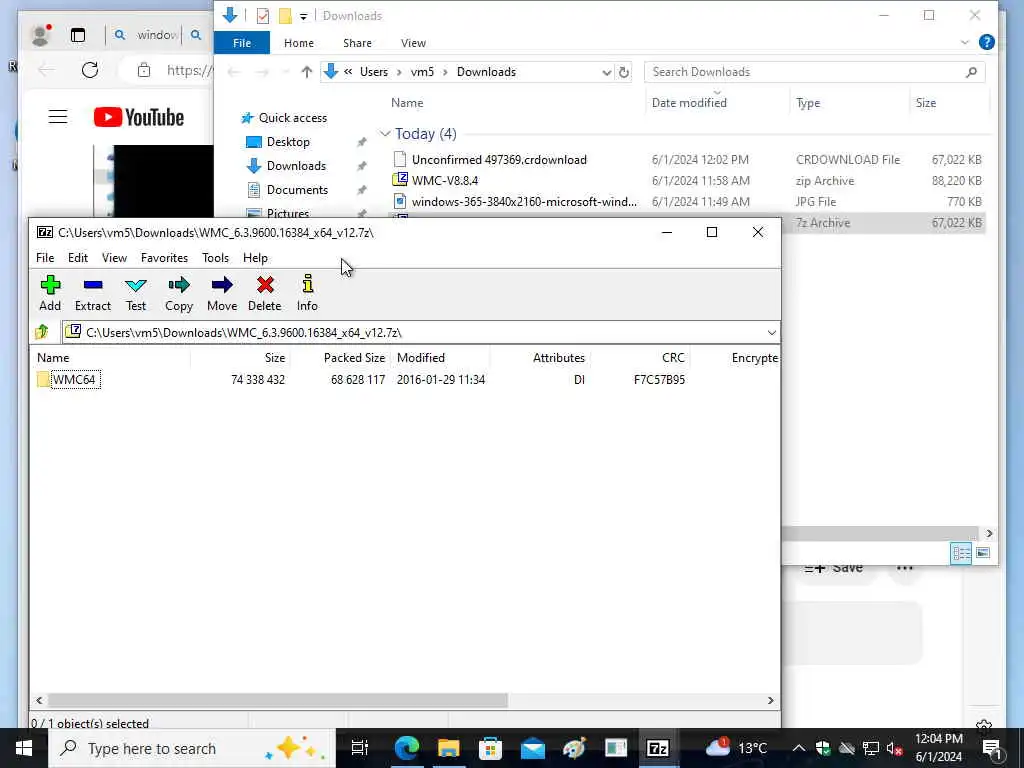Click left arrow of 7-Zip horizontal scrollbar
Viewport: 1024px width, 768px height.
tap(39, 700)
